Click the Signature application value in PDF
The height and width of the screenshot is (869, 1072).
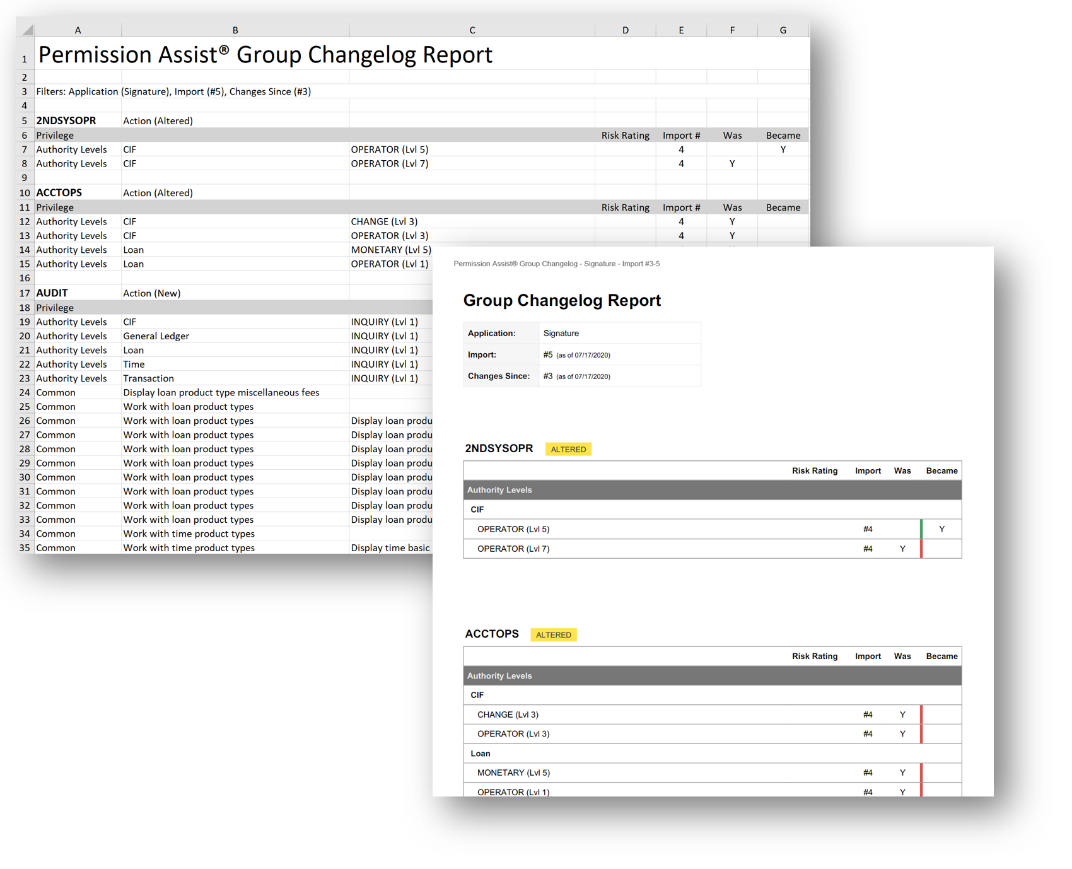[561, 333]
